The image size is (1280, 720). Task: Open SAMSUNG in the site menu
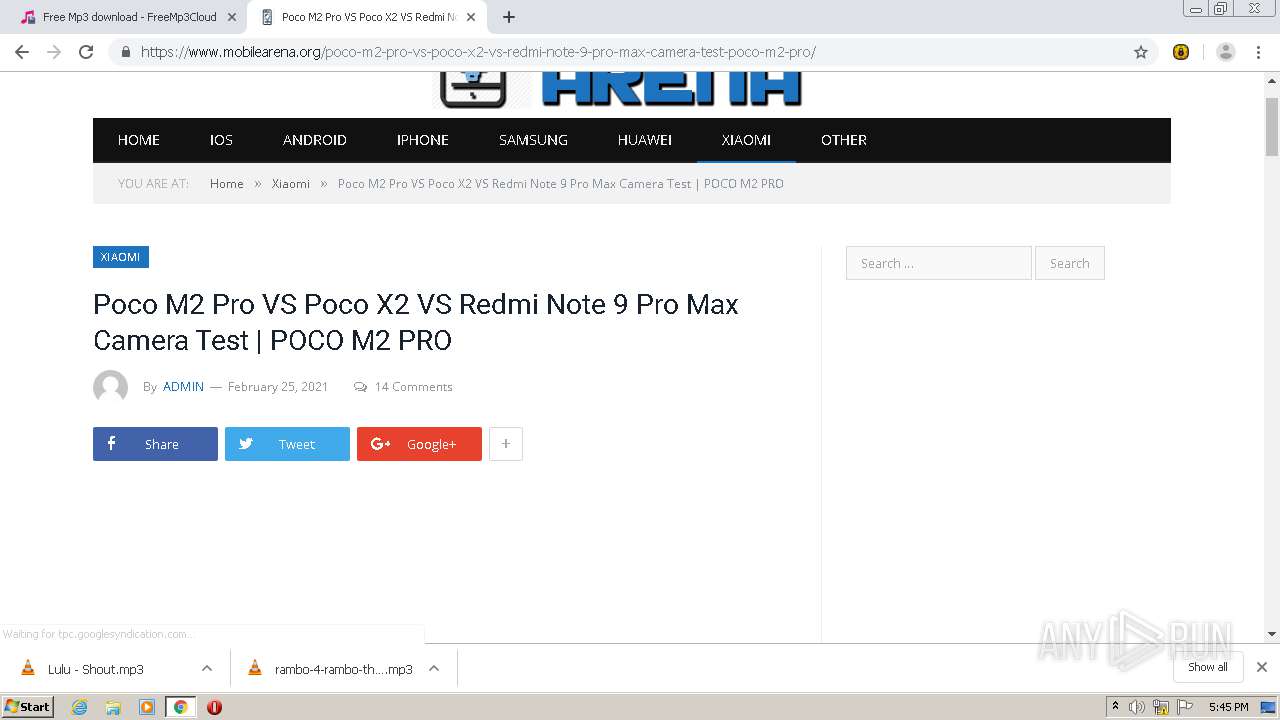pos(533,140)
